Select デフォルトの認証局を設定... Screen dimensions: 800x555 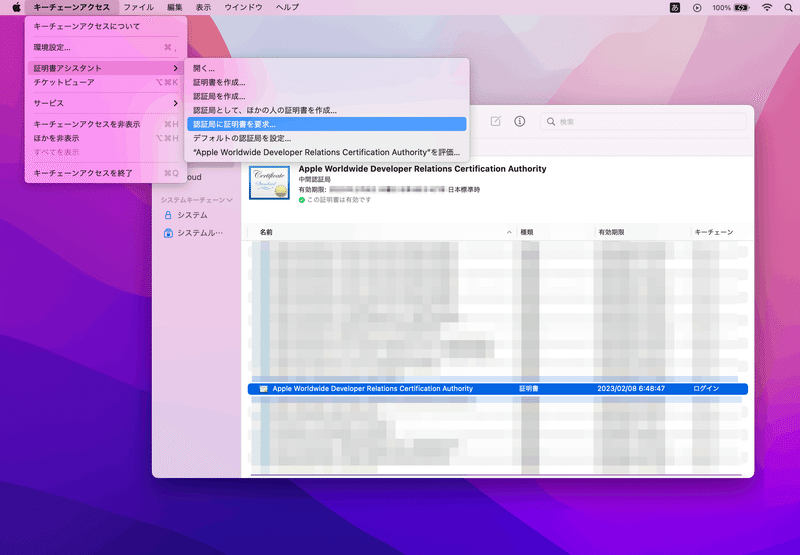coord(327,138)
